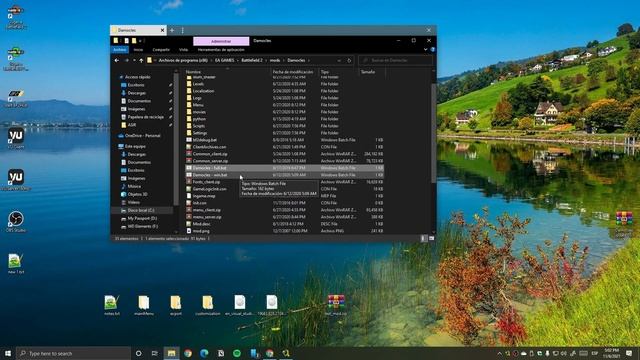
Task: Open Microsoft Edge from the taskbar
Action: pyautogui.click(x=204, y=353)
